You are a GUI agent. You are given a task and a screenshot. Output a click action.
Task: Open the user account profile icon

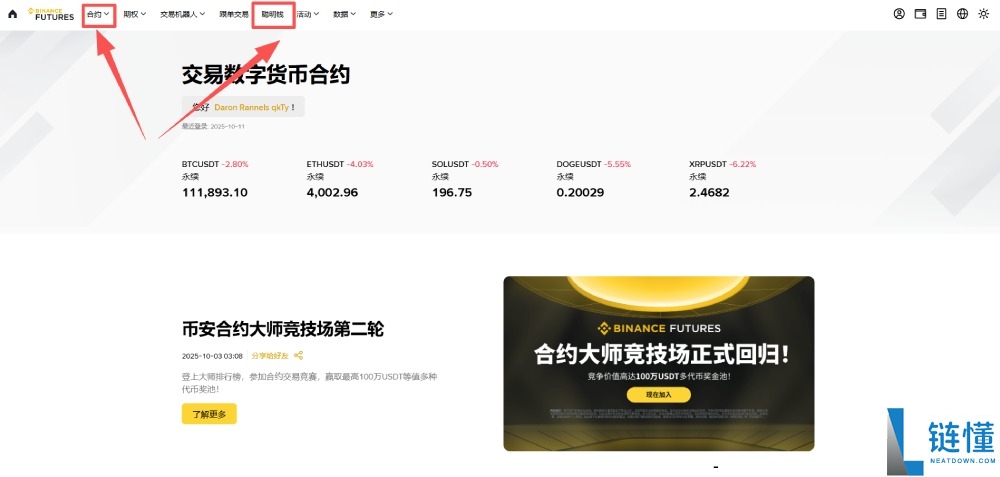click(899, 13)
